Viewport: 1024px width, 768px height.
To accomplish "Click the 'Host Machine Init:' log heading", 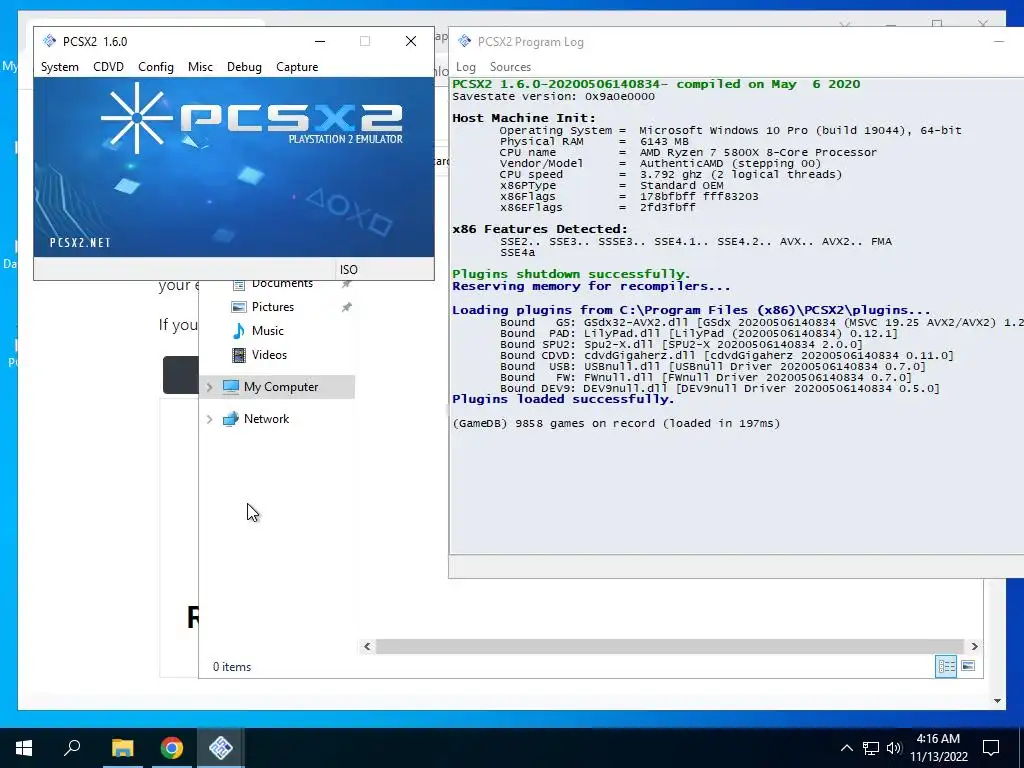I will (x=524, y=118).
